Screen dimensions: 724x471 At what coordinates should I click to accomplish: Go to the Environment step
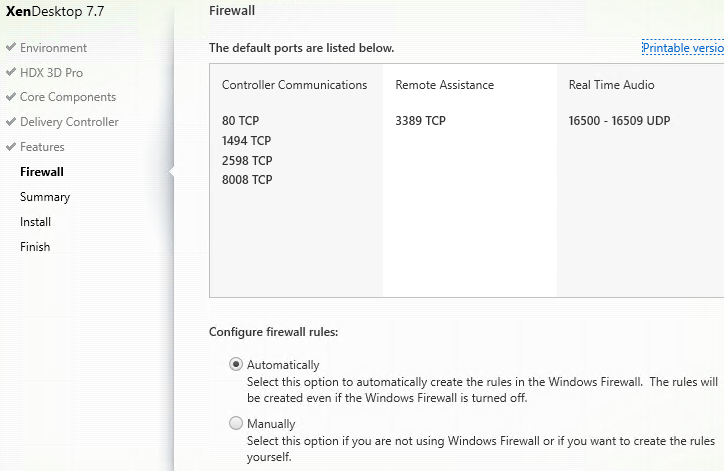[x=53, y=48]
